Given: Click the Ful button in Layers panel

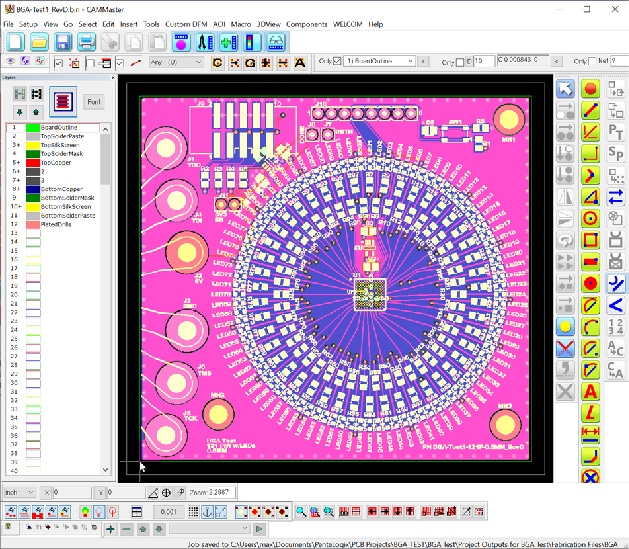Looking at the screenshot, I should (94, 102).
